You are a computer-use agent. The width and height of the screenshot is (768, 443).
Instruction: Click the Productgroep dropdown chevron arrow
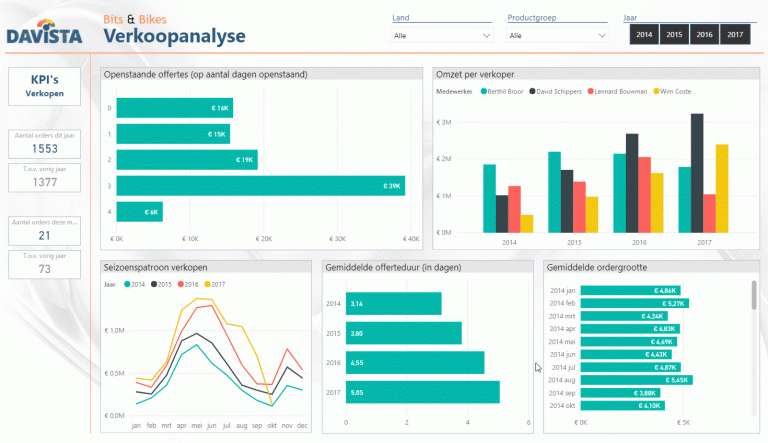click(x=602, y=35)
